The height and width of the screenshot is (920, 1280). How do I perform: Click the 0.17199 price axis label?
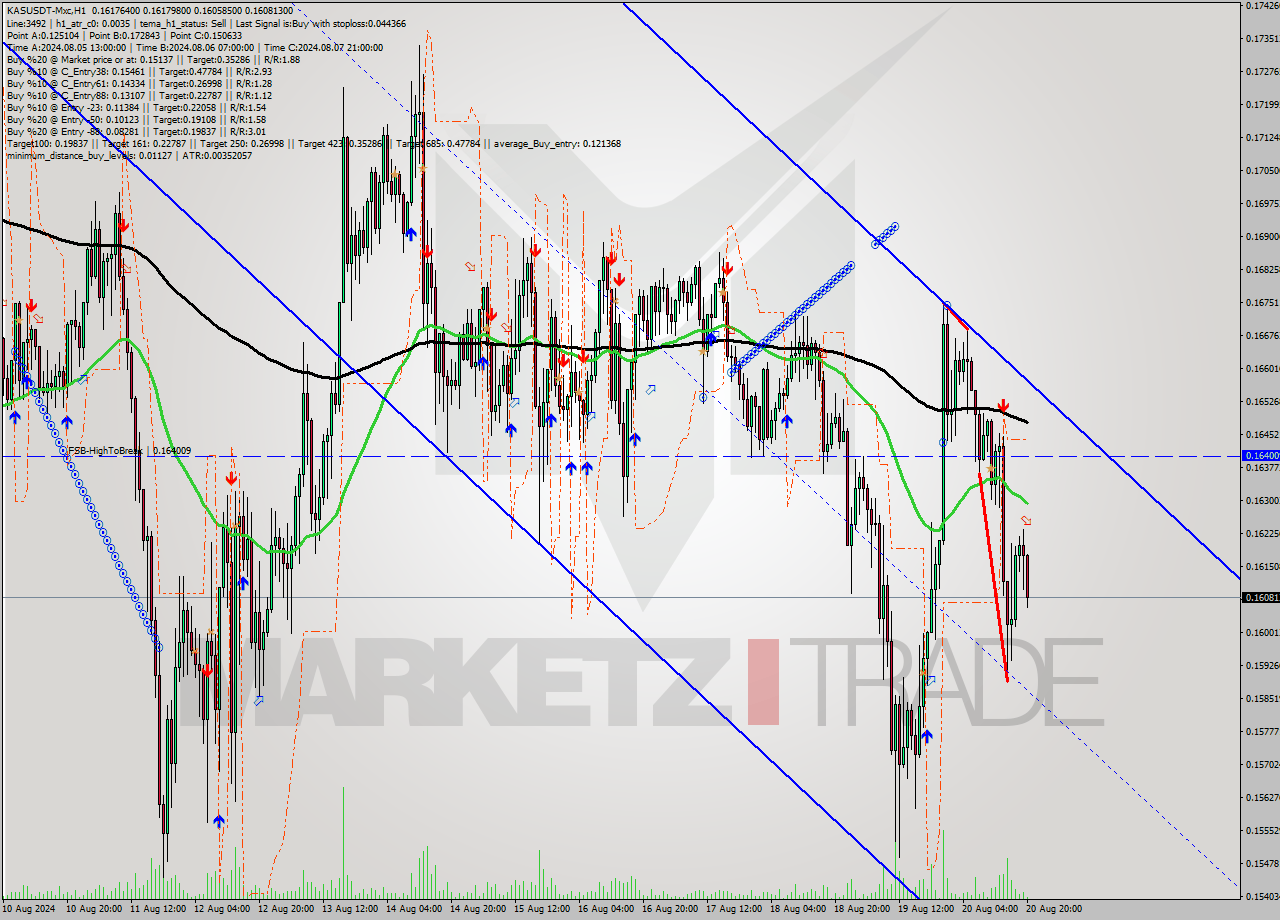point(1261,104)
